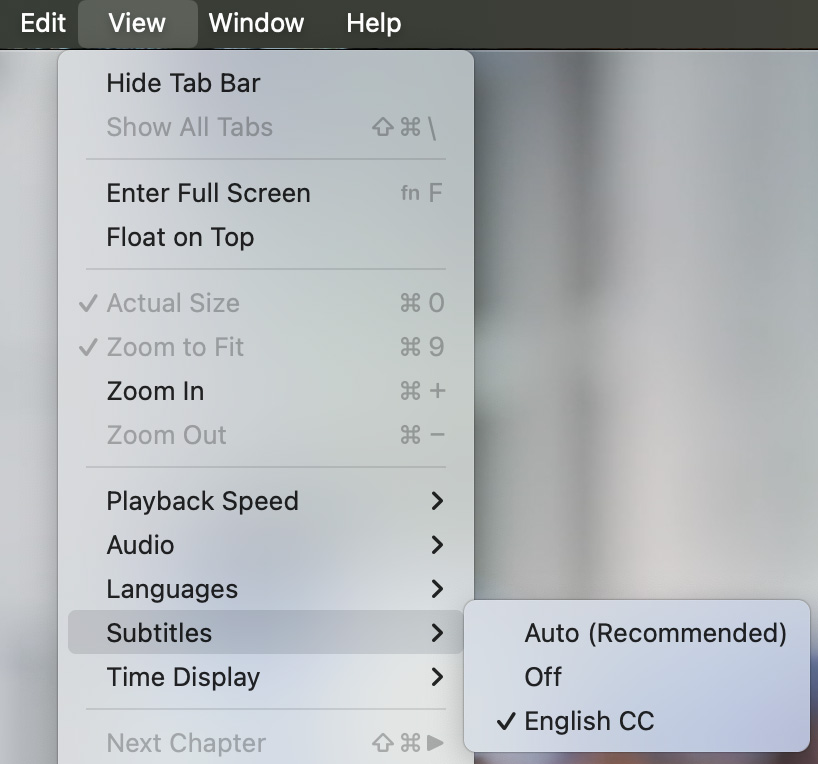
Task: Select Auto (Recommended) subtitles
Action: 655,633
